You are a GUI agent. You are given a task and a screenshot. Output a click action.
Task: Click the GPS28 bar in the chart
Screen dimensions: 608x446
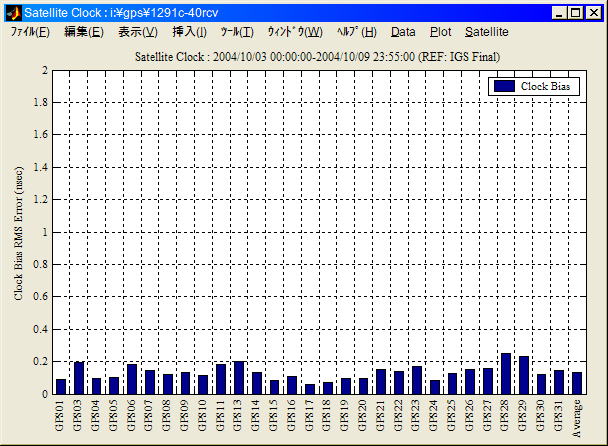coord(506,373)
